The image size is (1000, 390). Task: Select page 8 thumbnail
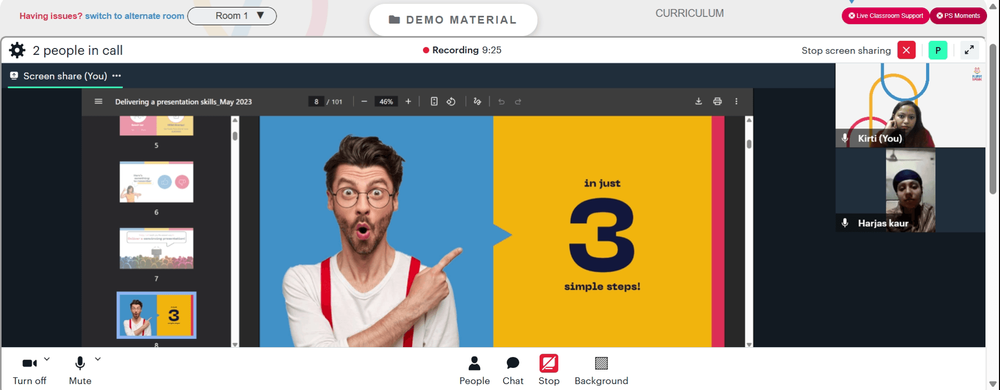[156, 315]
